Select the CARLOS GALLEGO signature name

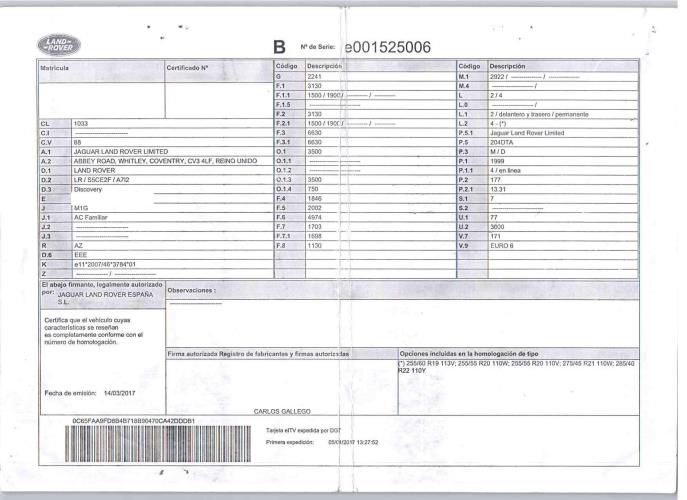[x=282, y=411]
